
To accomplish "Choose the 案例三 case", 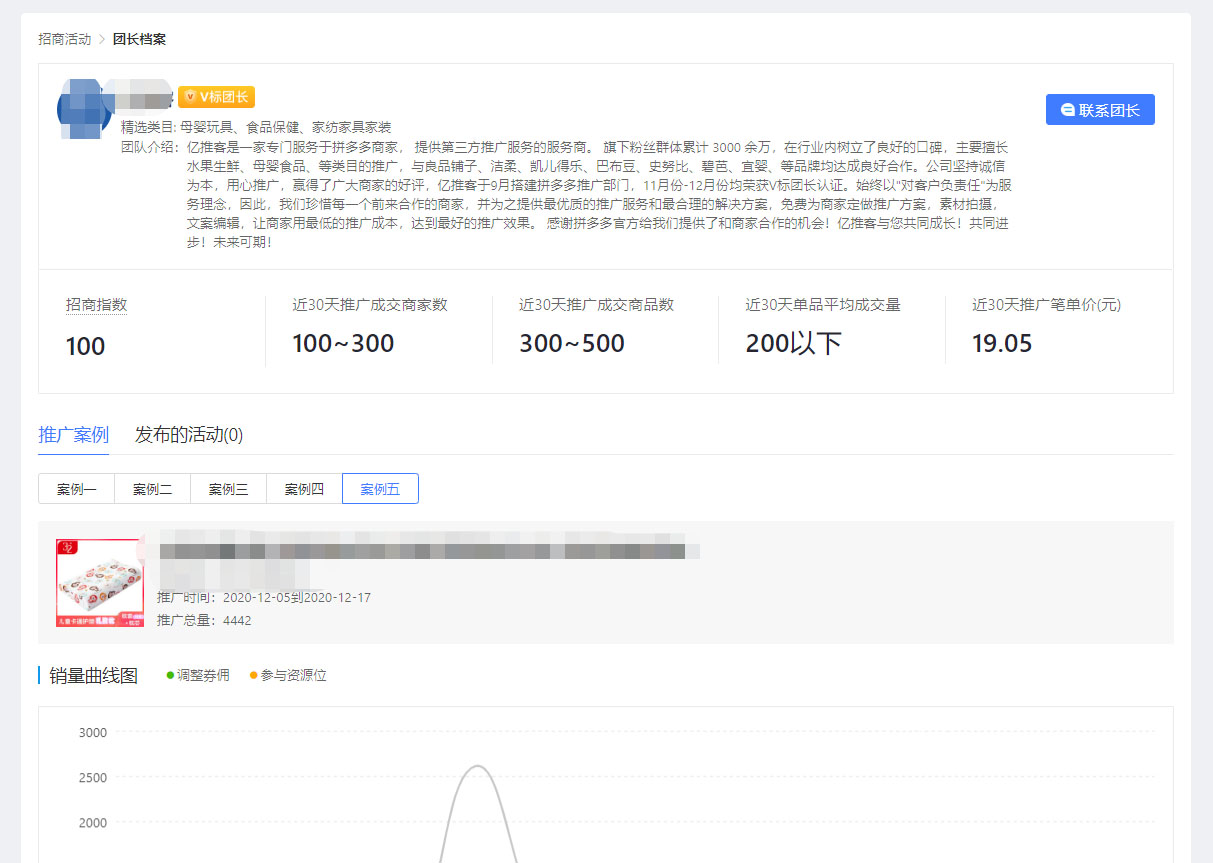I will click(x=228, y=489).
